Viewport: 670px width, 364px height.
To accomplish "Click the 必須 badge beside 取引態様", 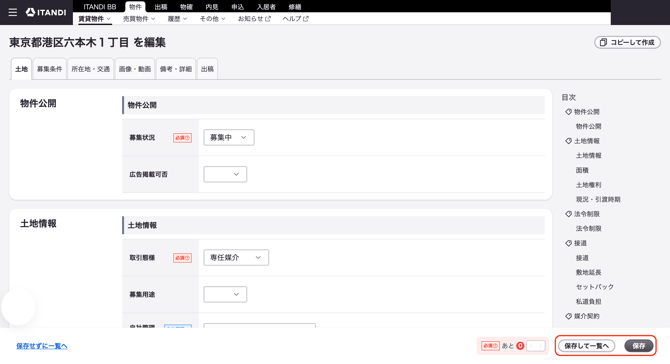I will [x=182, y=258].
